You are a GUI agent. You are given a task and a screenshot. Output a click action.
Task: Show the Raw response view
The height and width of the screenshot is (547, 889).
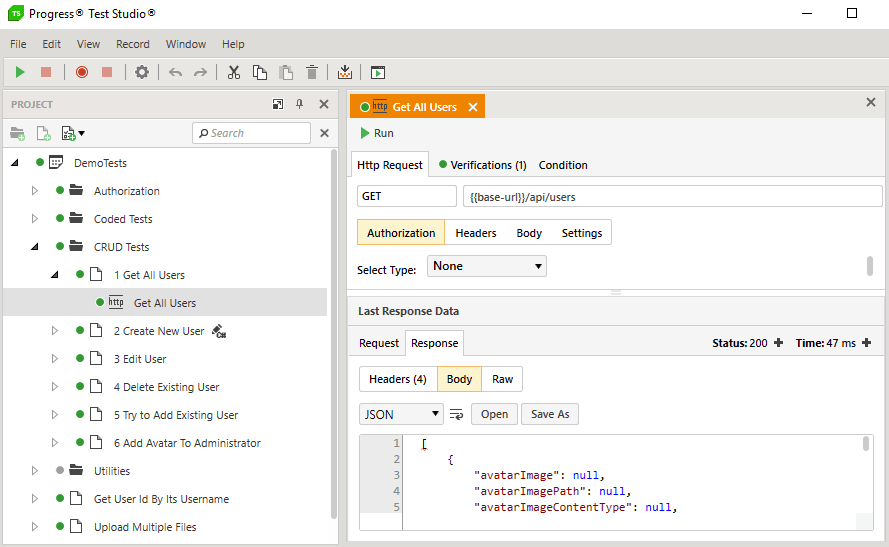[502, 379]
